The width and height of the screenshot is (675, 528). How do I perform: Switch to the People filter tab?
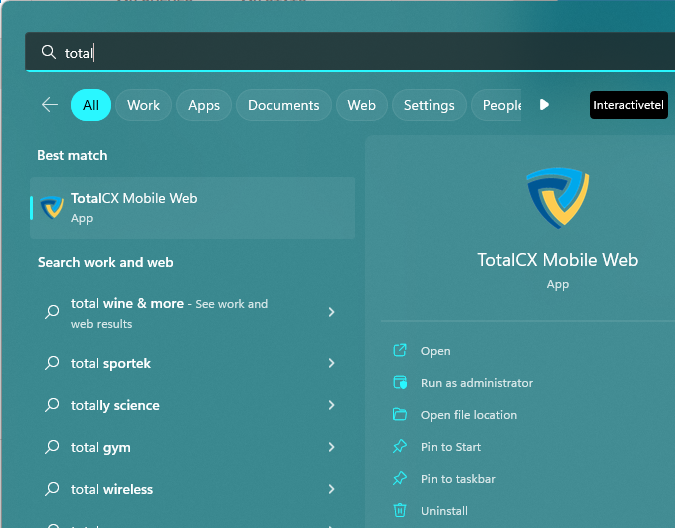[x=496, y=105]
